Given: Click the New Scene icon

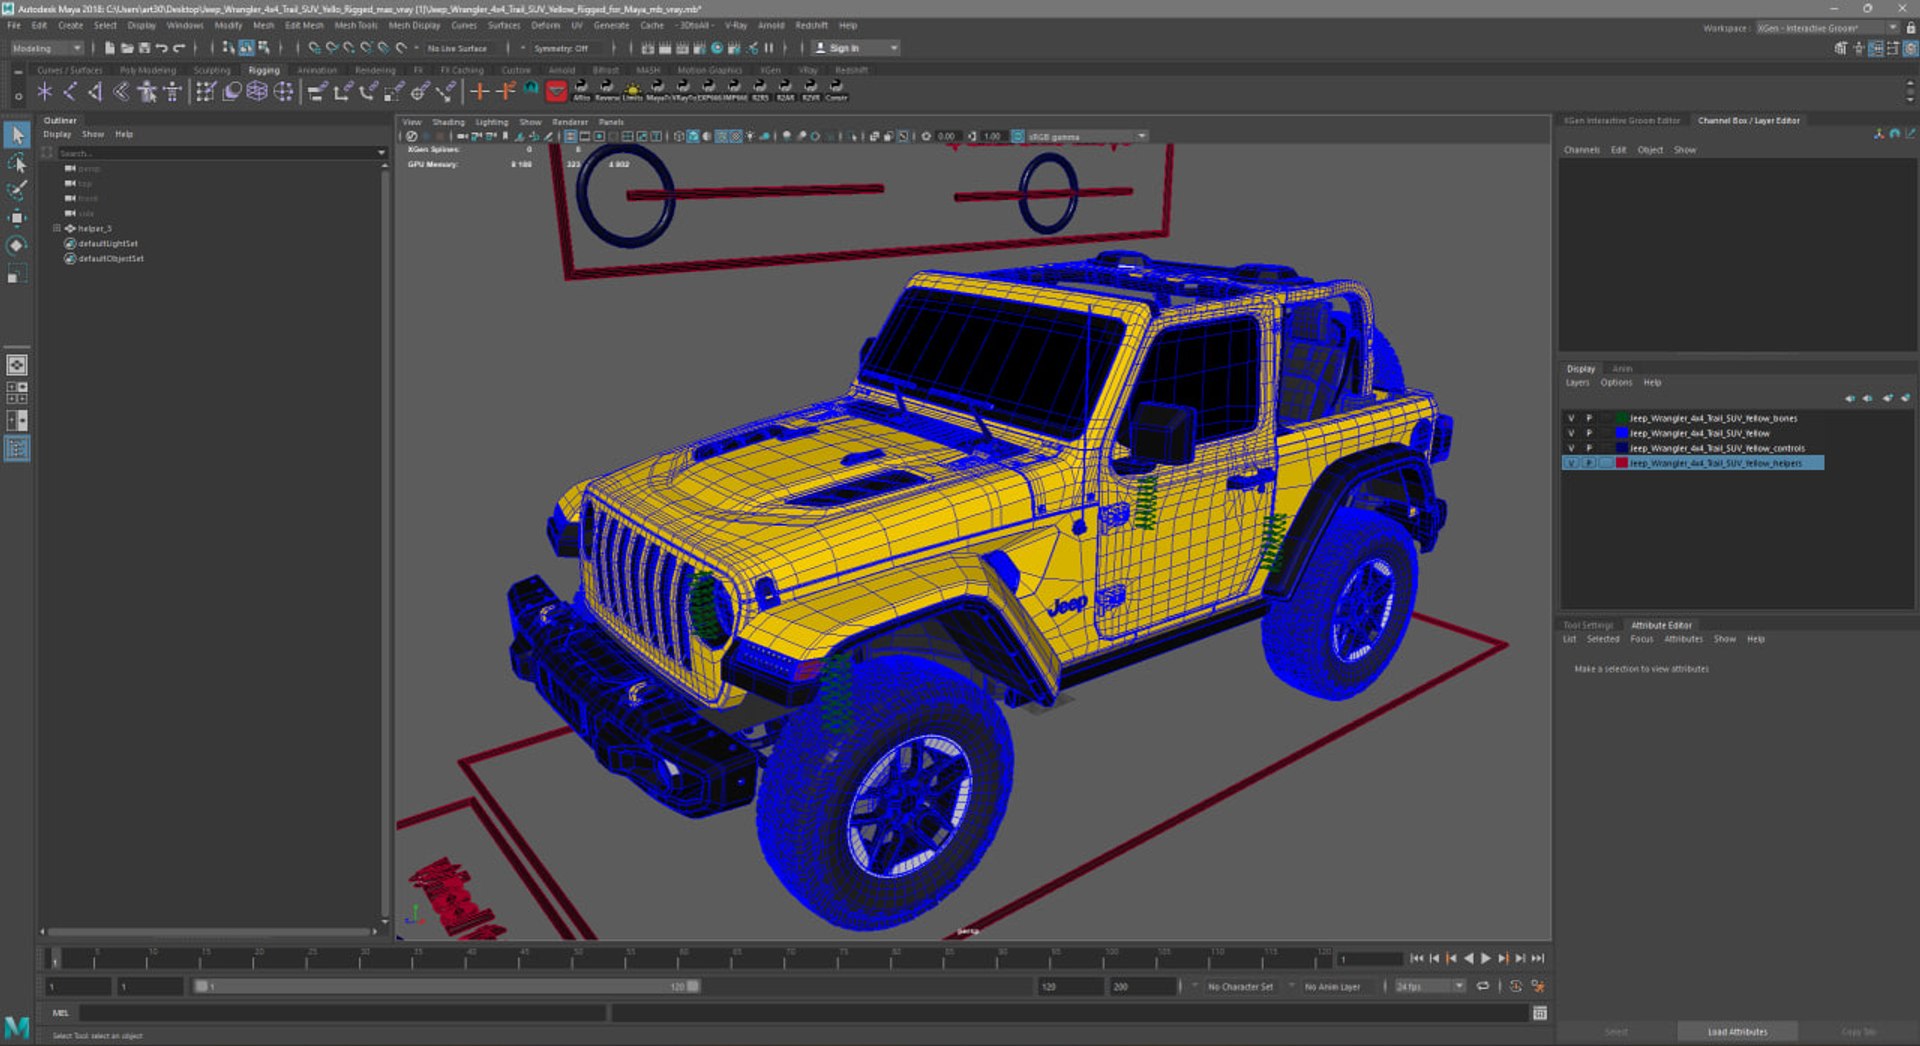Looking at the screenshot, I should coord(110,48).
